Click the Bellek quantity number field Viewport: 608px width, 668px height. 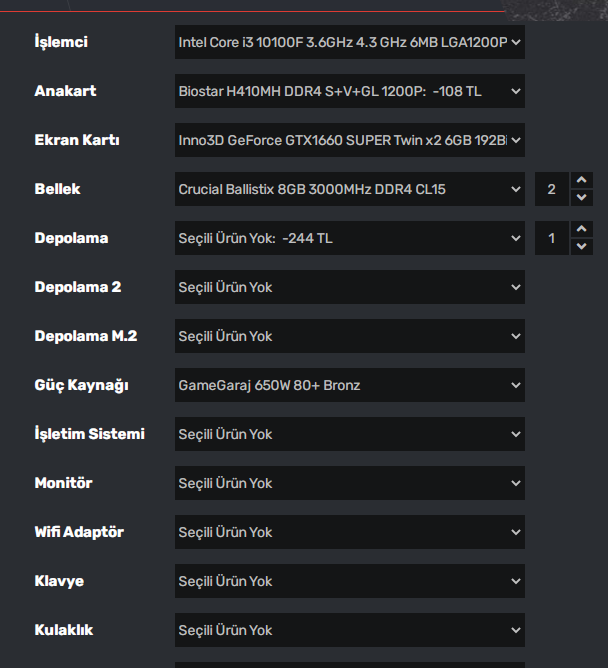coord(551,189)
